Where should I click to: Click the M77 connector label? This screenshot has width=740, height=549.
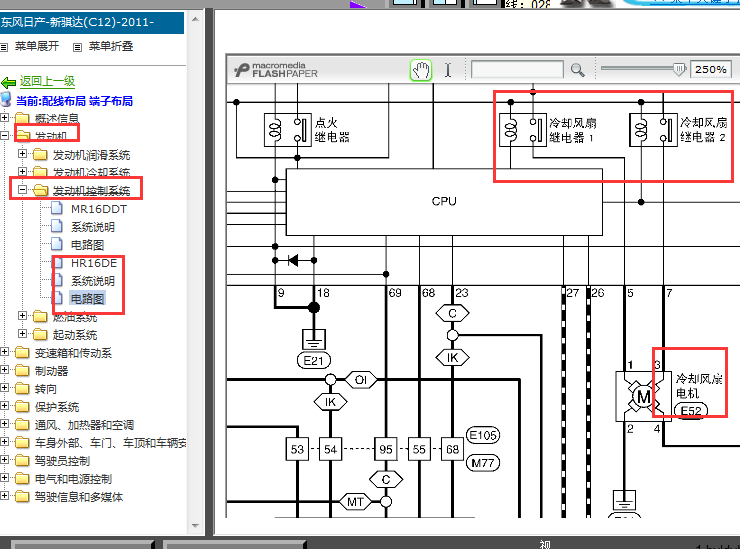(483, 463)
